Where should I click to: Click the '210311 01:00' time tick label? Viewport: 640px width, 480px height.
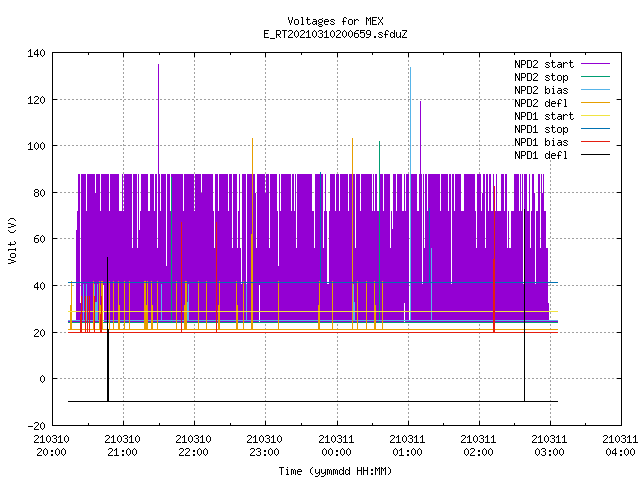click(407, 446)
